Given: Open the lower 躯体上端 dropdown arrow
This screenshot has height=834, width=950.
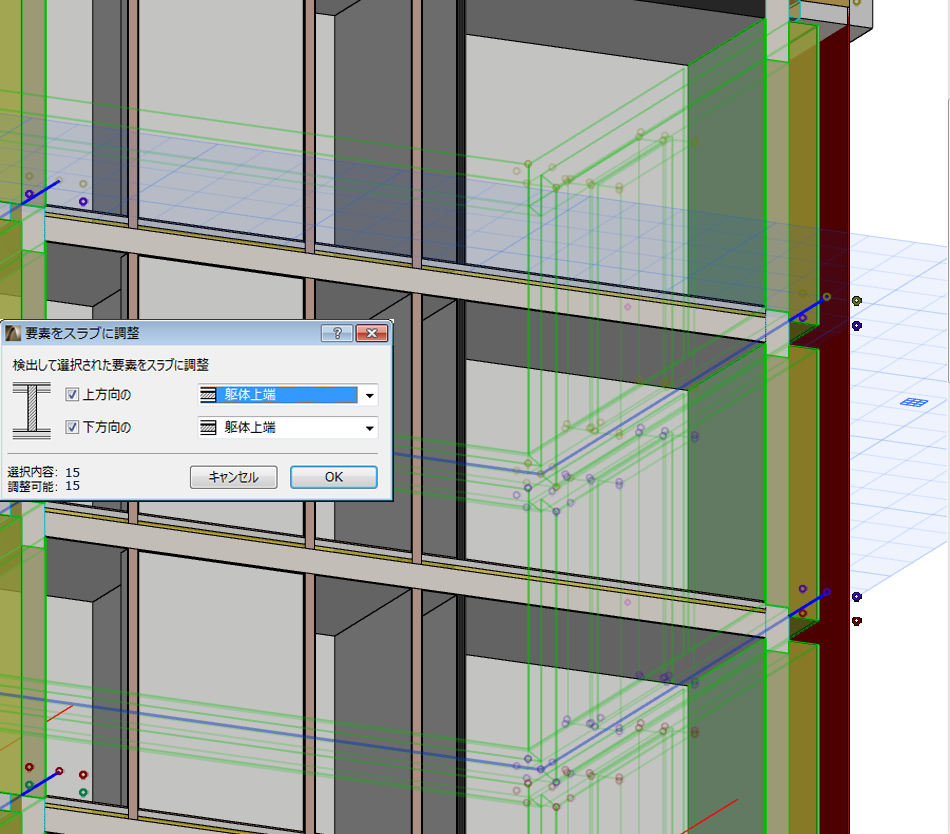Looking at the screenshot, I should coord(369,427).
